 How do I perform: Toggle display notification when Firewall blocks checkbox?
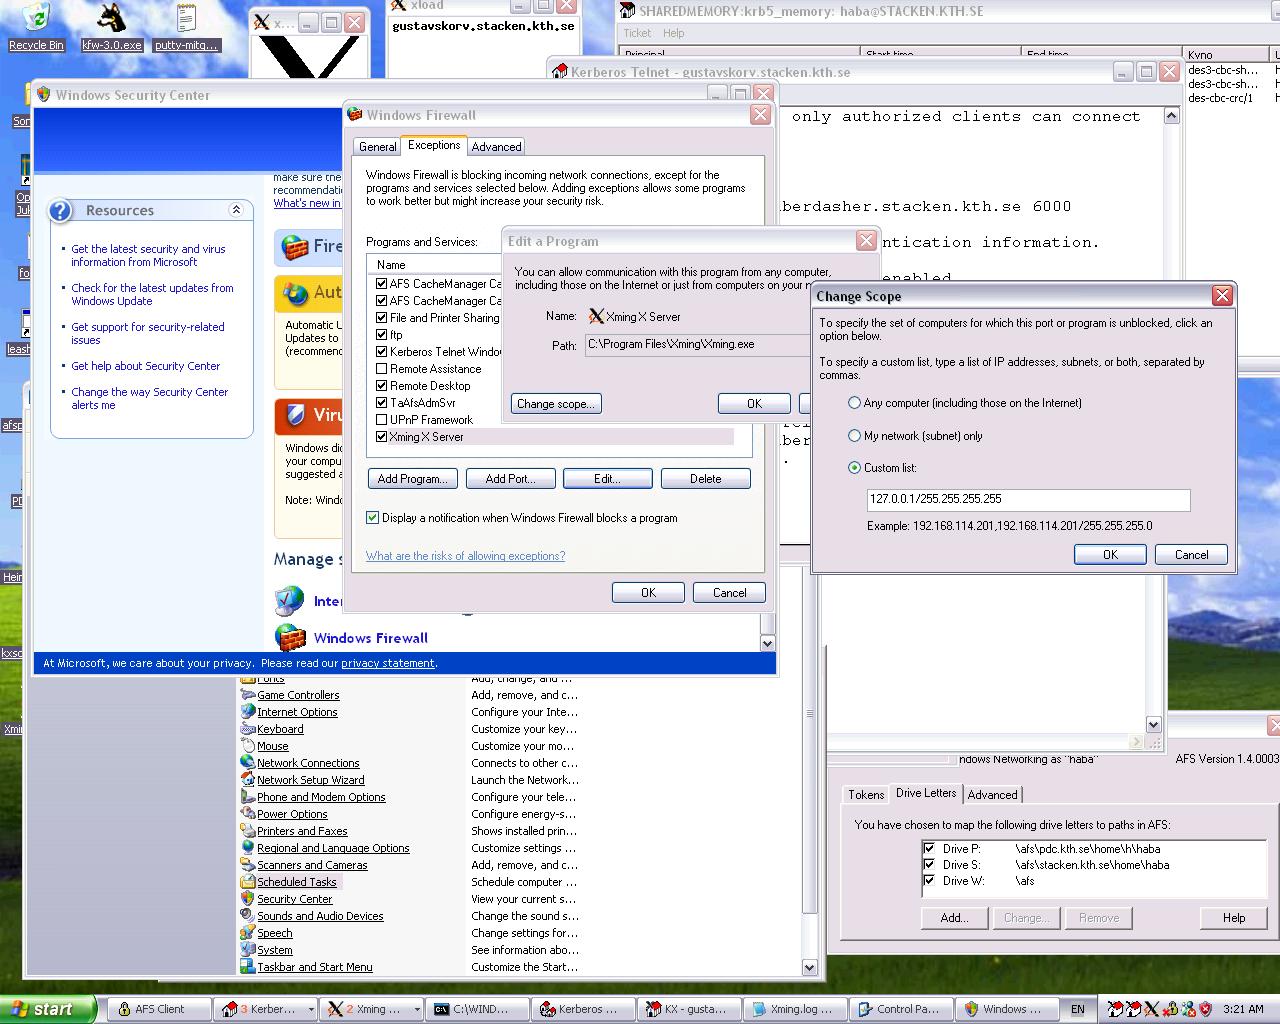point(372,518)
